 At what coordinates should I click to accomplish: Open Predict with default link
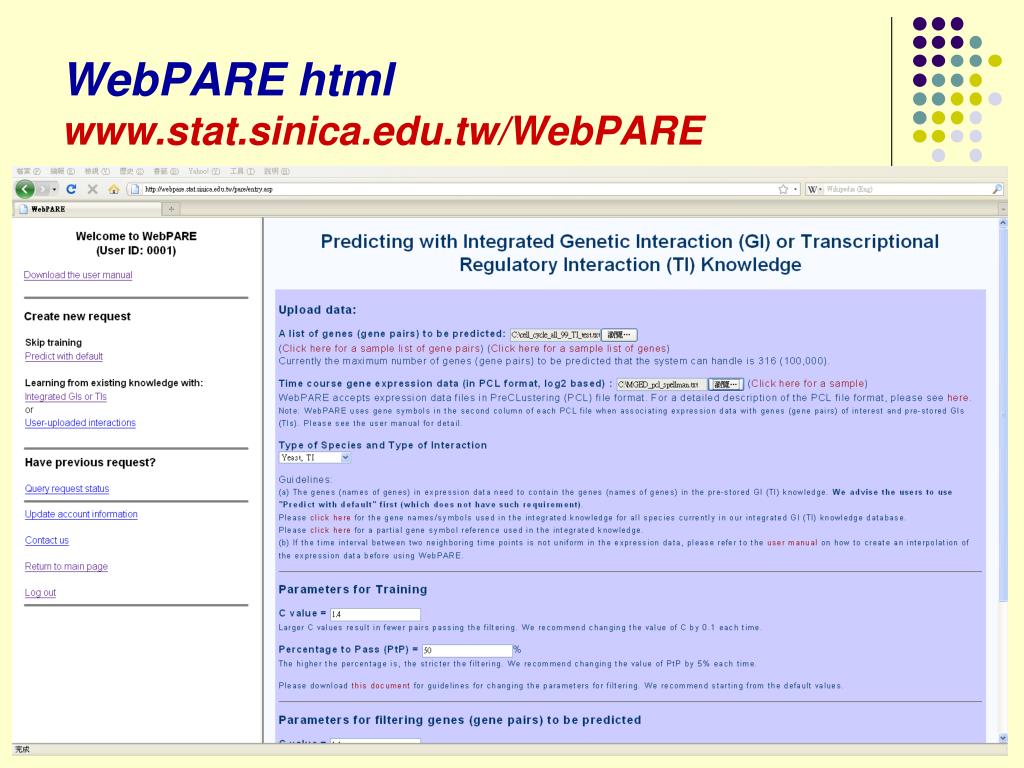[x=63, y=357]
